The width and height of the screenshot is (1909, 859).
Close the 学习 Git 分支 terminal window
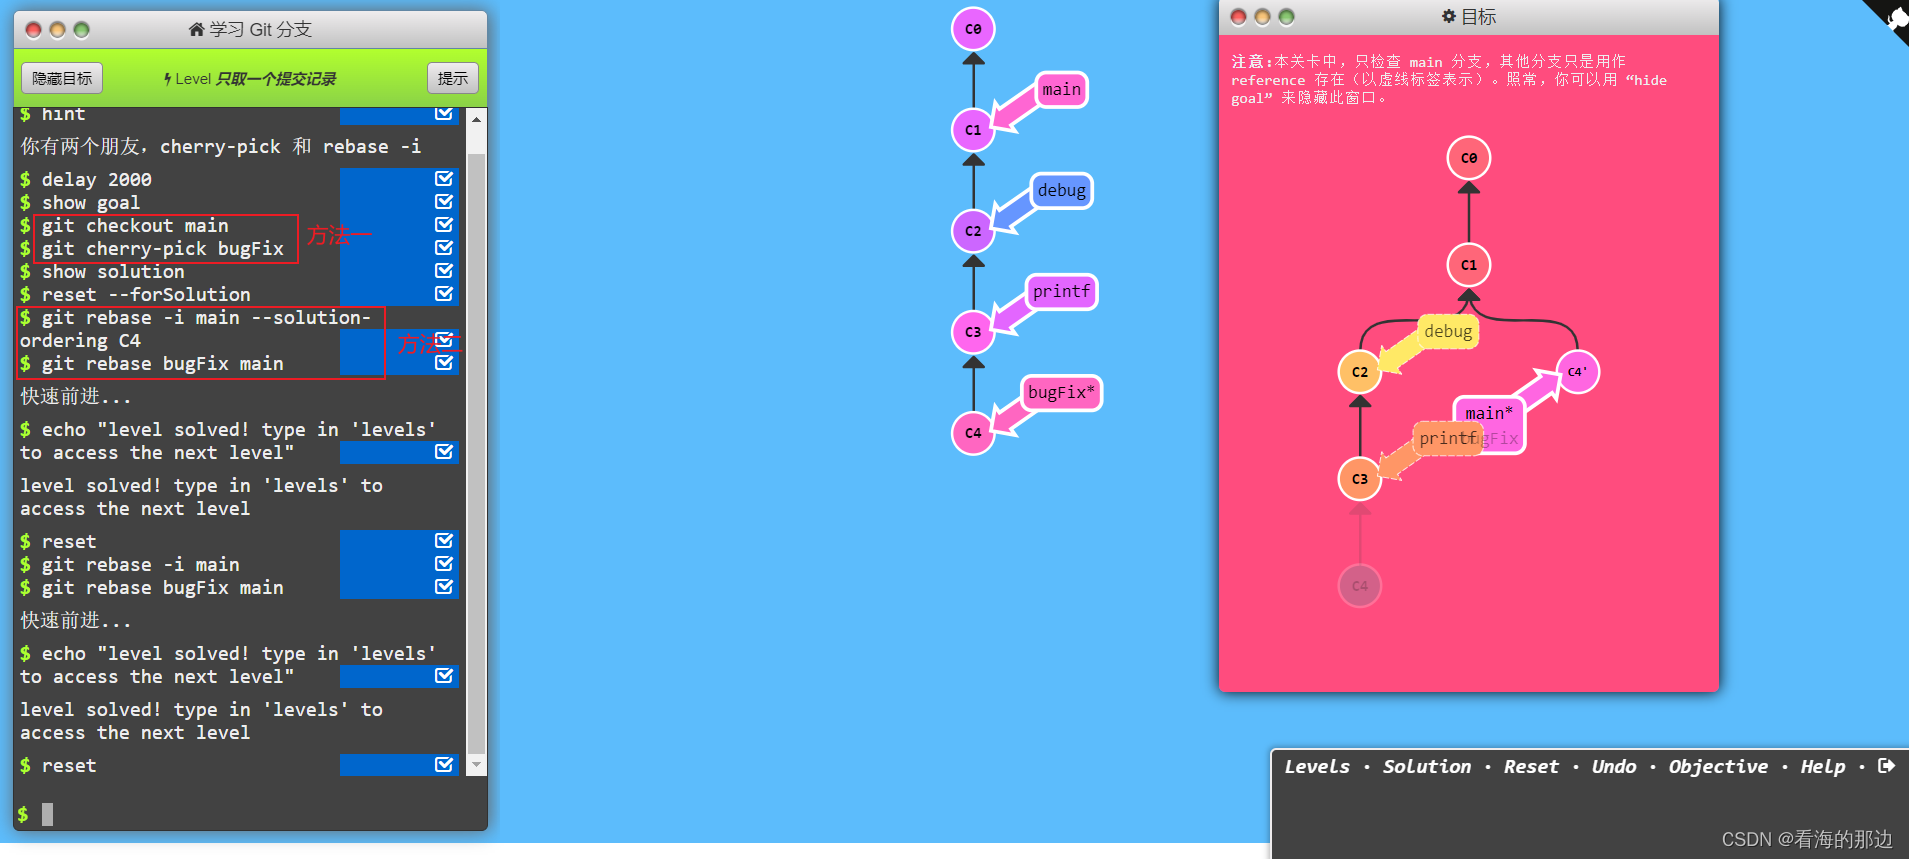pyautogui.click(x=33, y=30)
